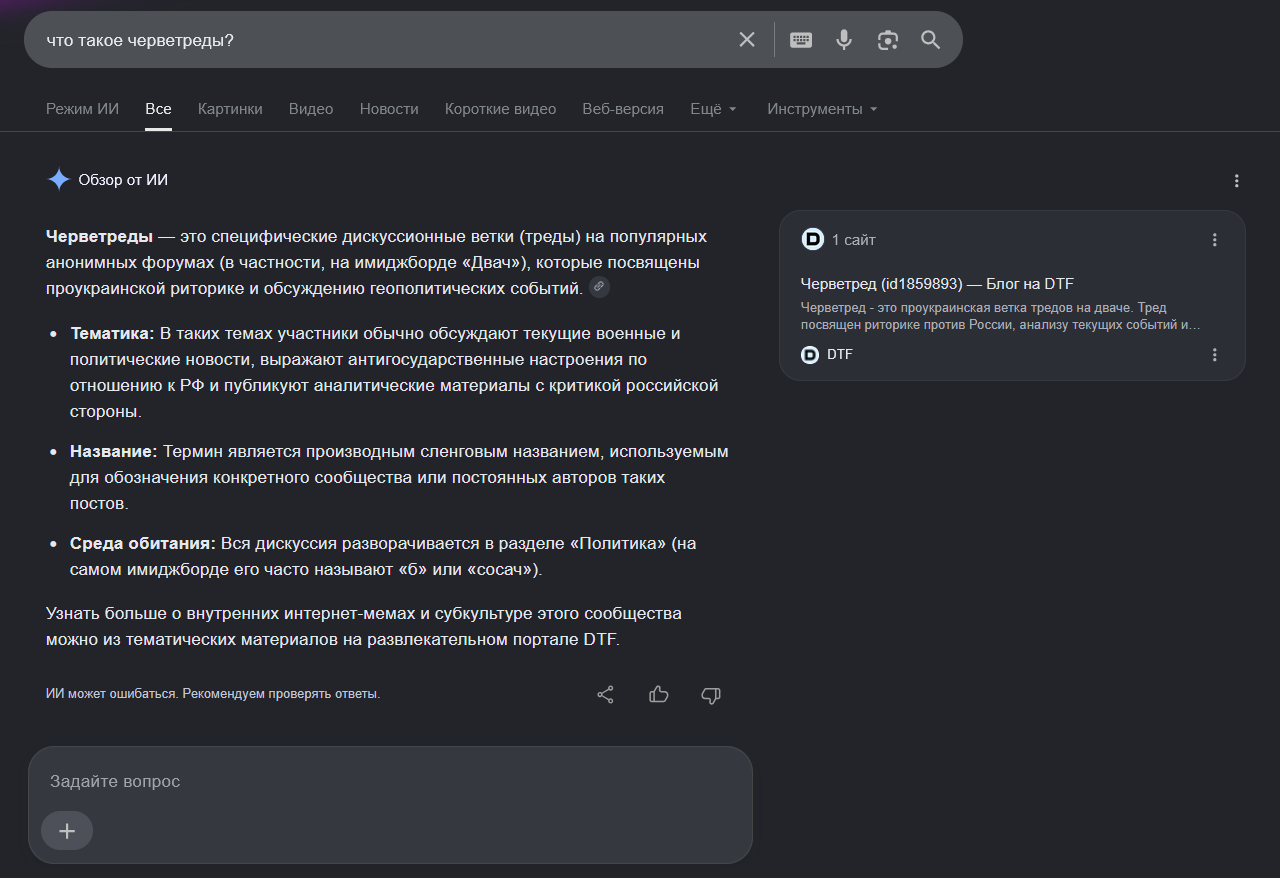
Task: Switch to 'Режим ИИ' tab
Action: (82, 109)
